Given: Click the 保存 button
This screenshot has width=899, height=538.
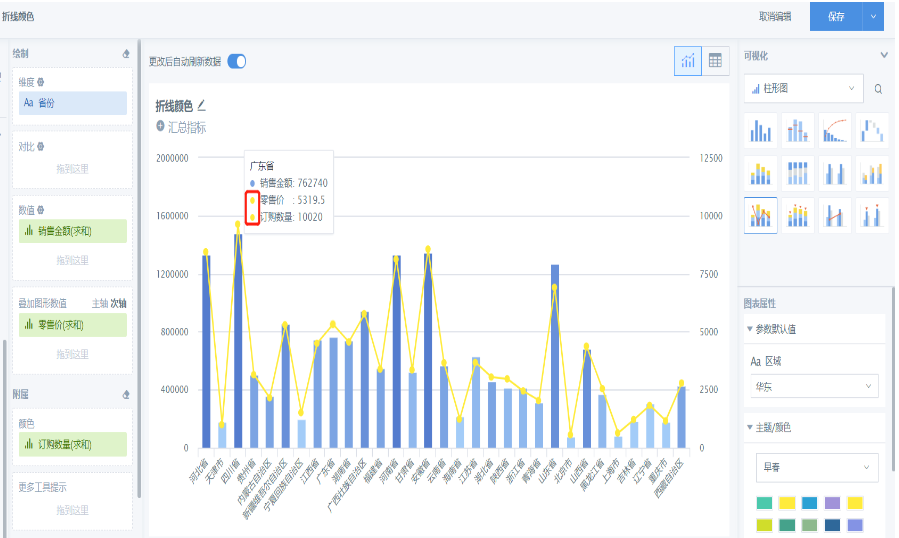Looking at the screenshot, I should pos(836,17).
